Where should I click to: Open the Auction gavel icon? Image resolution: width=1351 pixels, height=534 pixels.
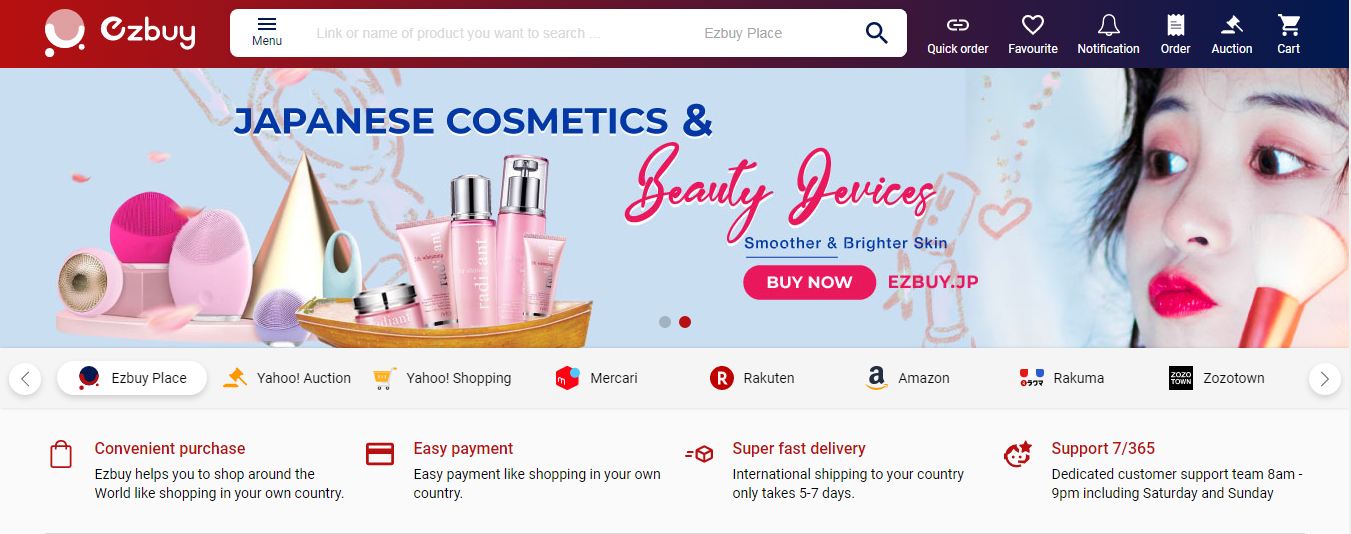click(x=1232, y=24)
